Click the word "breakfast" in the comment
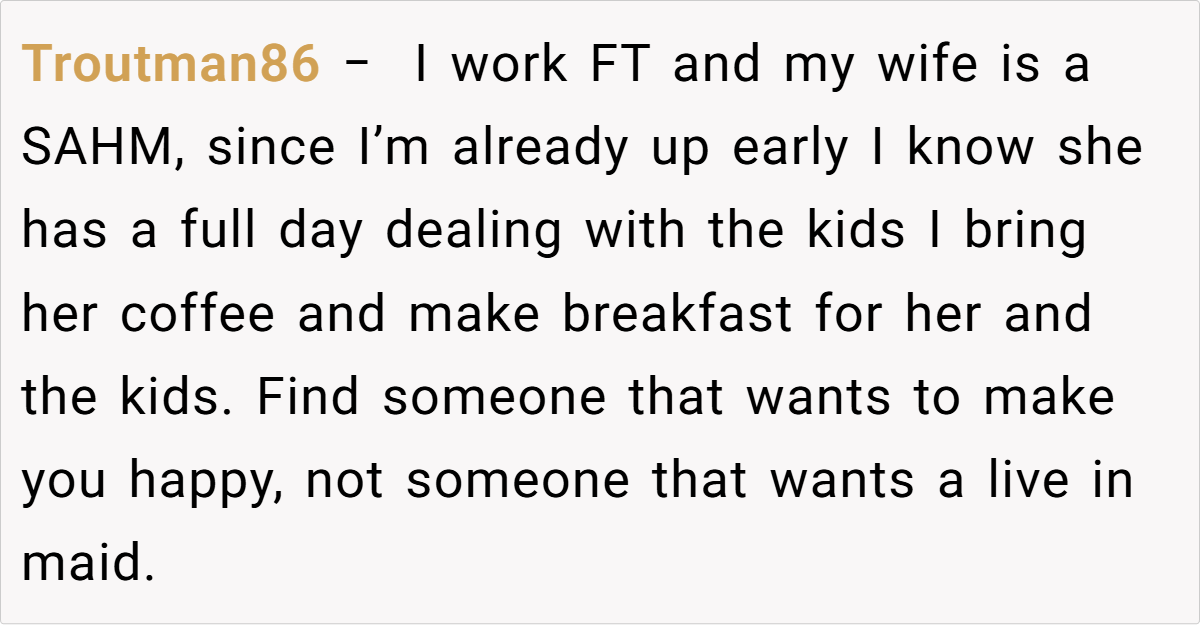Screen dimensions: 1200x625 [x=677, y=316]
